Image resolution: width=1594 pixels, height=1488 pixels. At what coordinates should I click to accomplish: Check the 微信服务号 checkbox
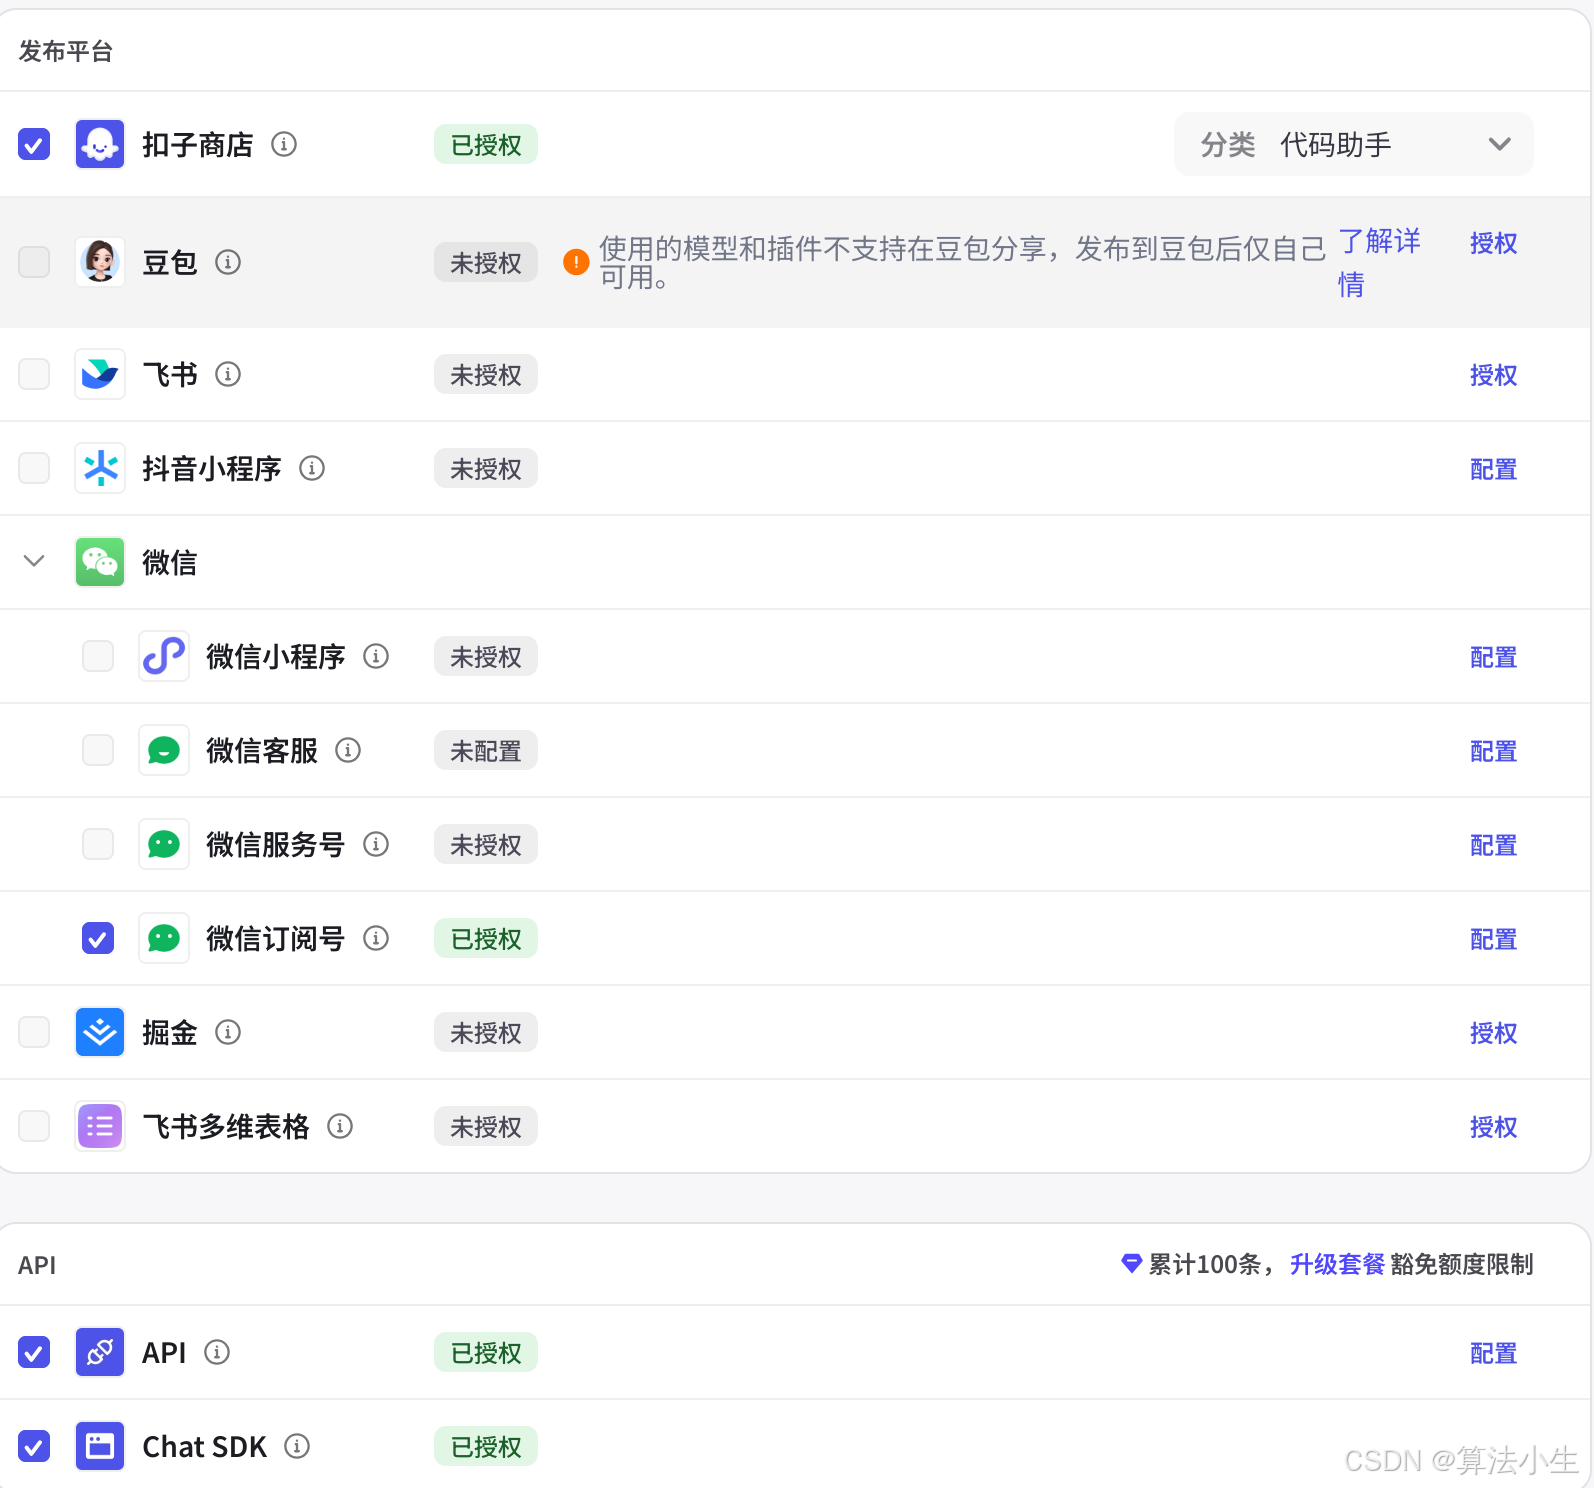(x=98, y=844)
